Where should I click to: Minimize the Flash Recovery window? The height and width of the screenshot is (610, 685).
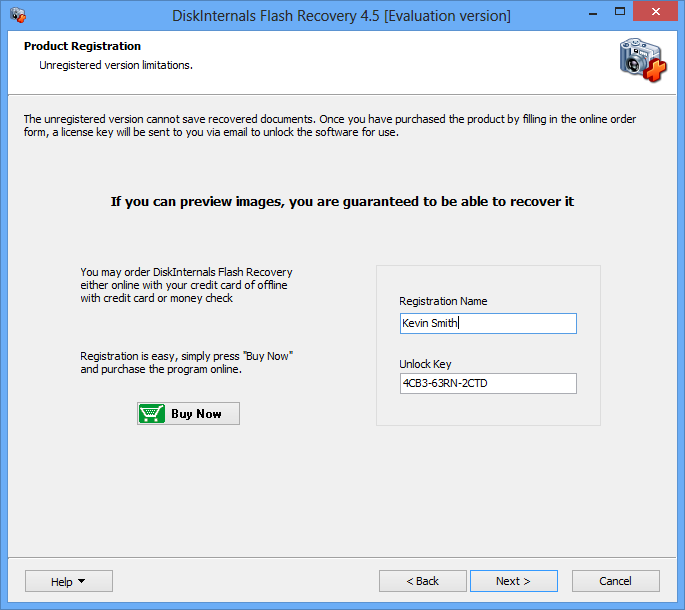tap(593, 13)
